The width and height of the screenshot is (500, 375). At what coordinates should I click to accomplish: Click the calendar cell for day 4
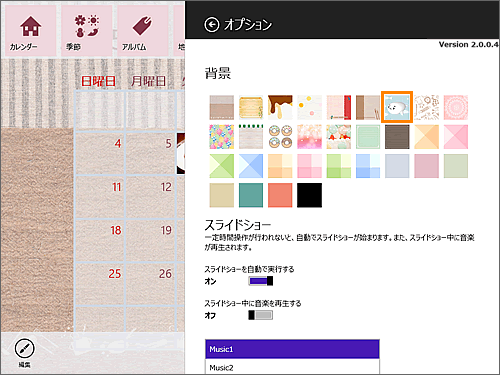pos(100,153)
